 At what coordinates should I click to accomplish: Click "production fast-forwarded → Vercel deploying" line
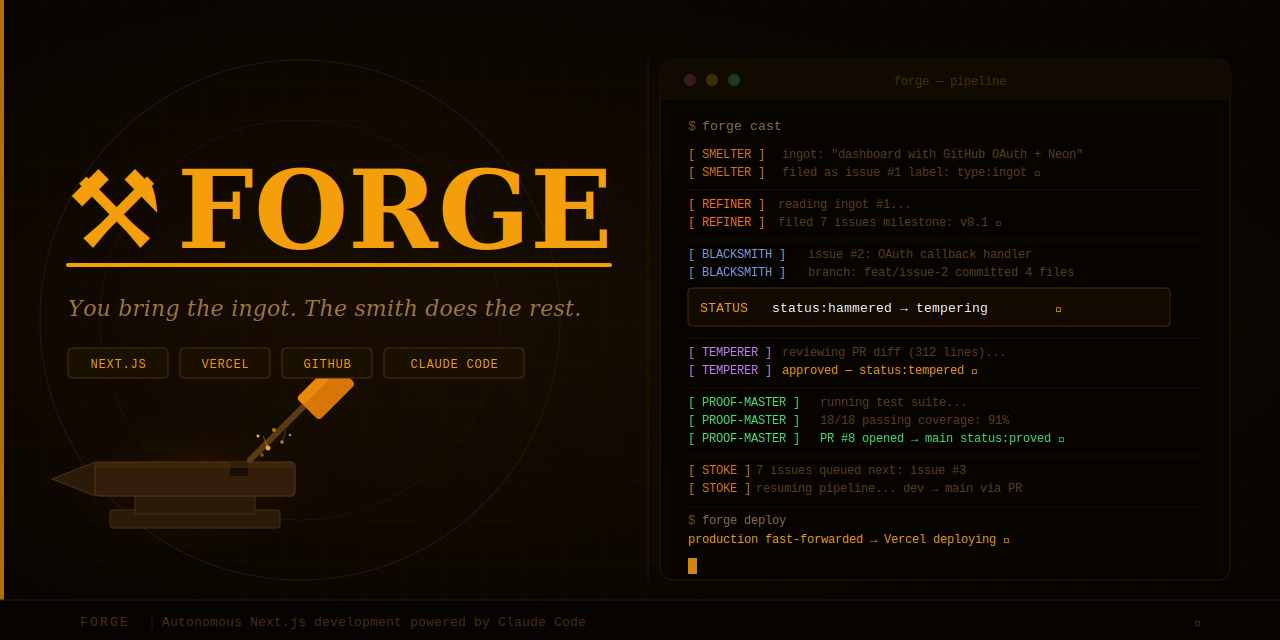(x=849, y=540)
